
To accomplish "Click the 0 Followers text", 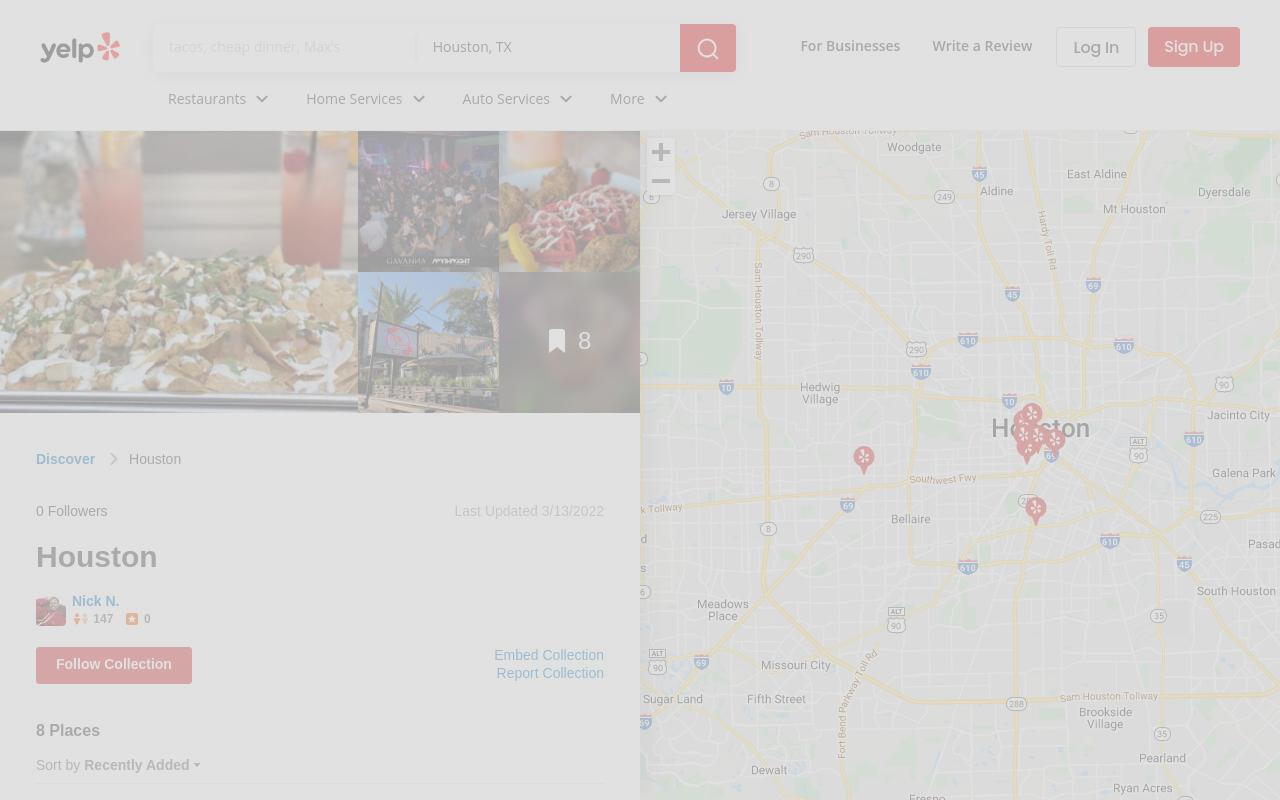I will (72, 511).
